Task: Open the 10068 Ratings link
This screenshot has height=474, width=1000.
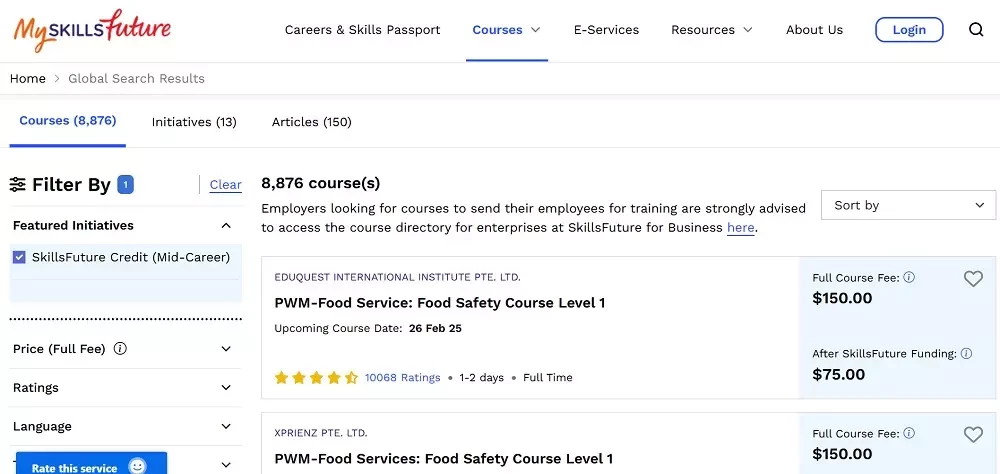Action: click(402, 378)
